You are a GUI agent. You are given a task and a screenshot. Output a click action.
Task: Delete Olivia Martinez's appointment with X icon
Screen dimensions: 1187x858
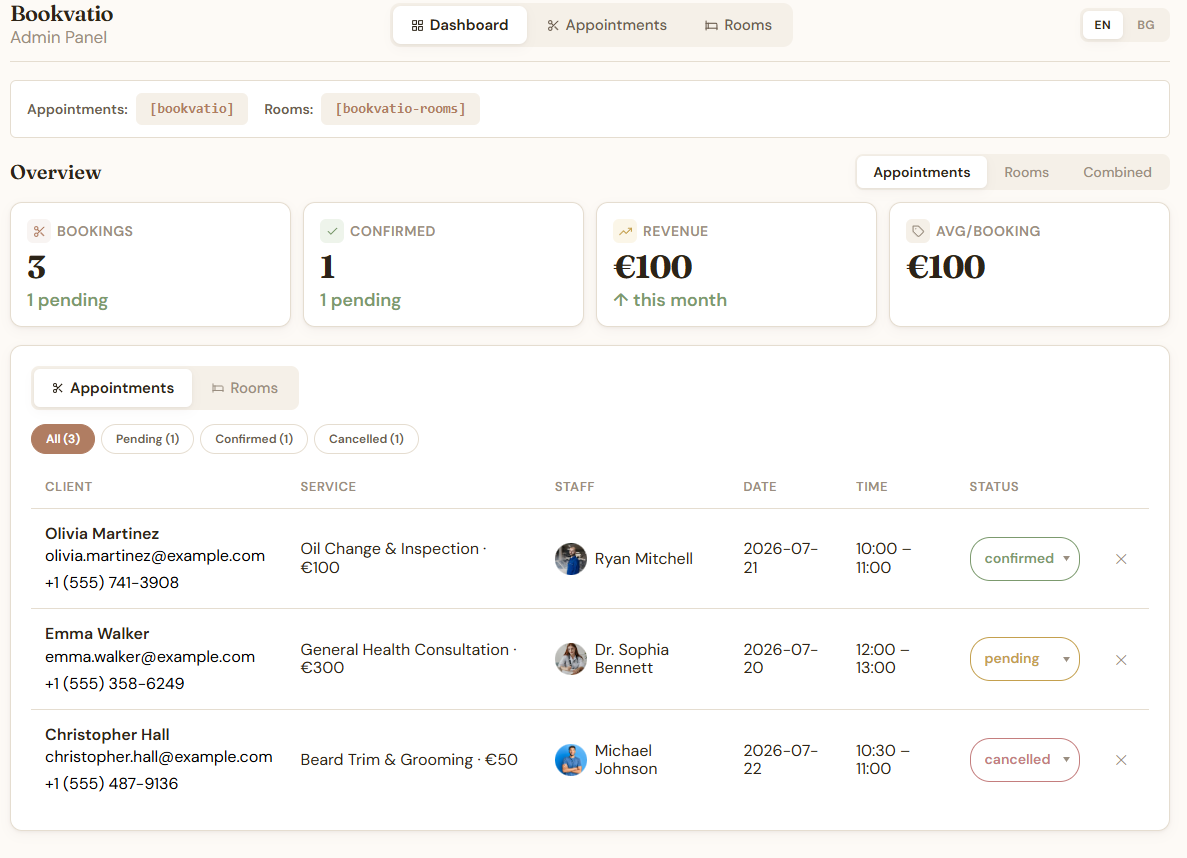[x=1121, y=559]
